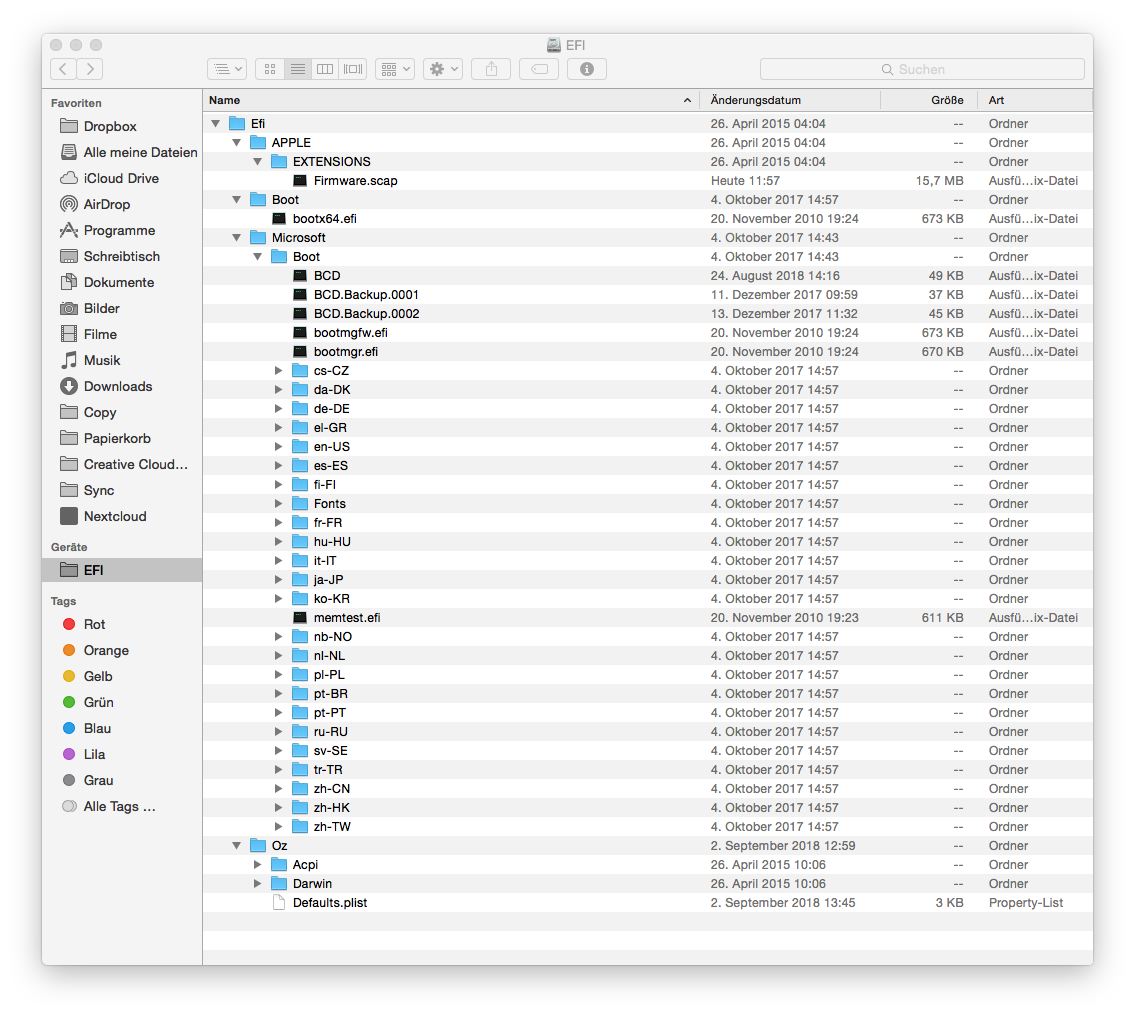This screenshot has width=1135, height=1015.
Task: Expand the en-US folder
Action: 279,447
